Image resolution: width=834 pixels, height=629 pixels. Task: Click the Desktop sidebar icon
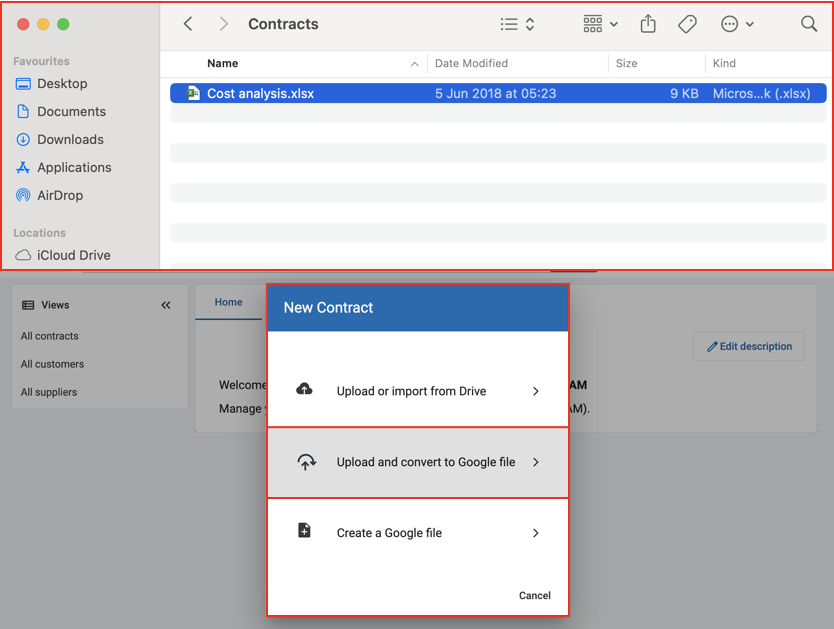coord(23,84)
